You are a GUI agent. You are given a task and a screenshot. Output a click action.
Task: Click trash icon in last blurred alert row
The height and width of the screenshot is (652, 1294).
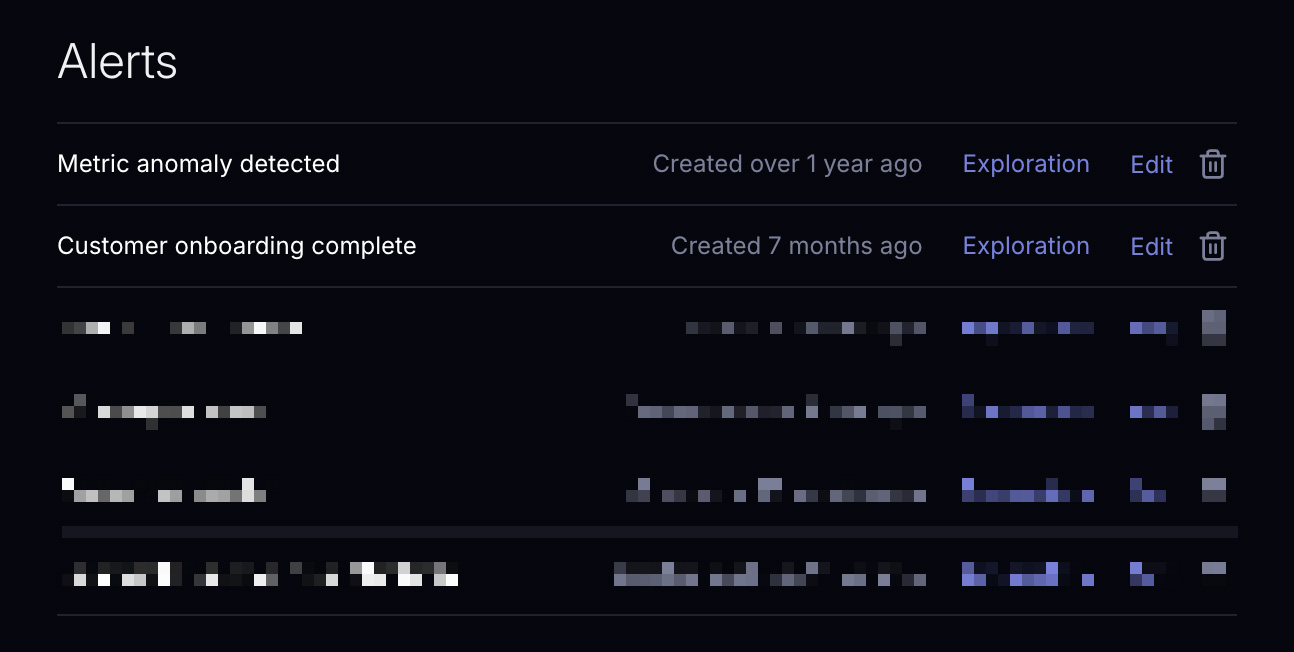click(x=1213, y=572)
